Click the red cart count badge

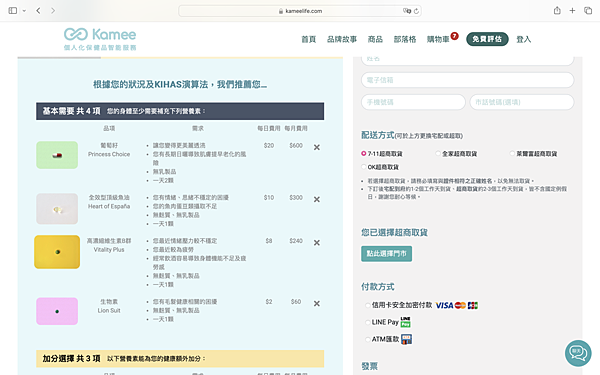click(x=454, y=36)
